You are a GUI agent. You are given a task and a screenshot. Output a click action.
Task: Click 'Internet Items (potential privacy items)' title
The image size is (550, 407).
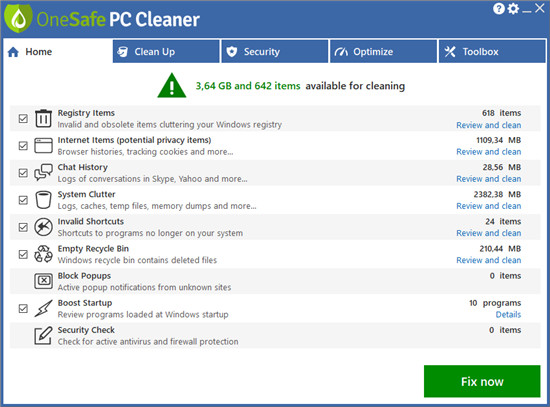pos(134,140)
